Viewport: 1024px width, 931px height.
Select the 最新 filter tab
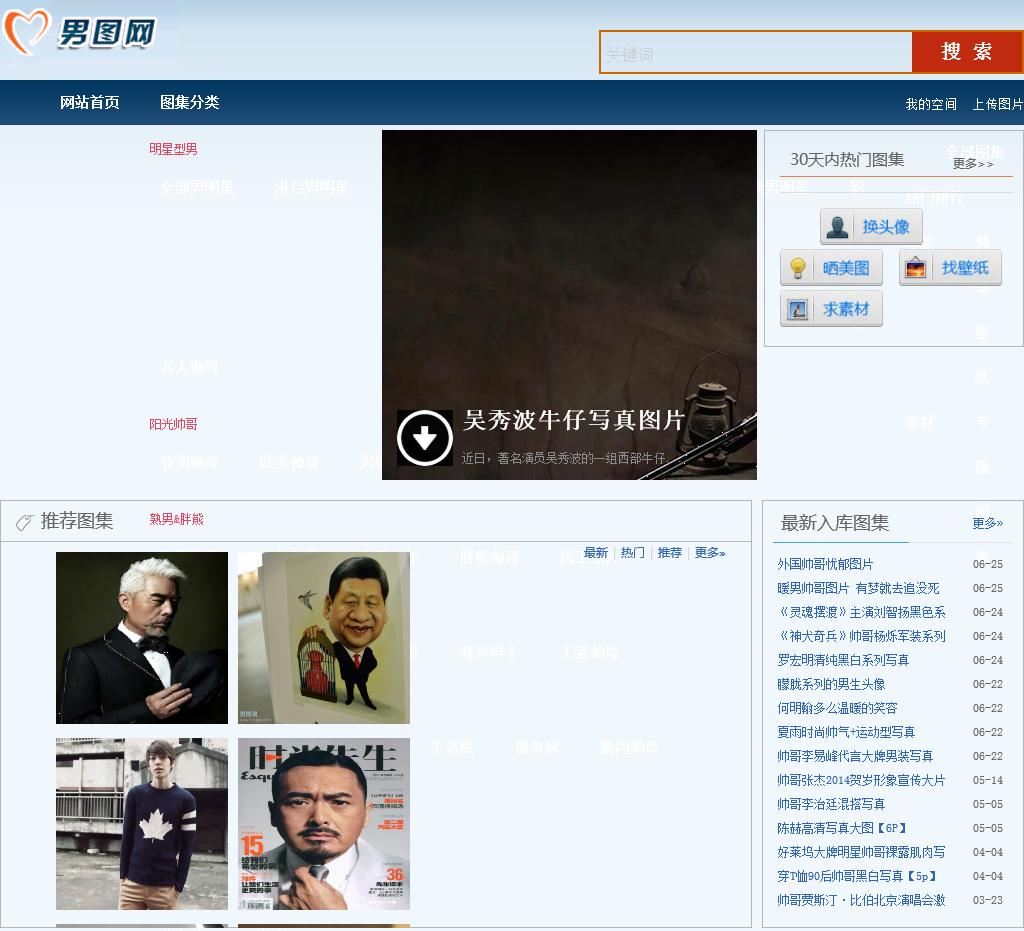(596, 553)
